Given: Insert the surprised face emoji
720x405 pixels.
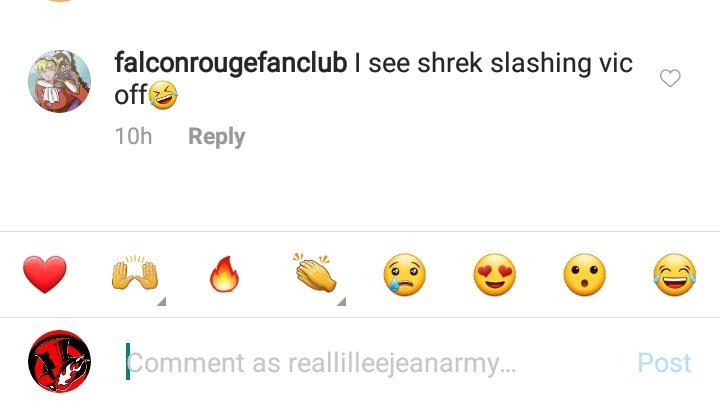Looking at the screenshot, I should click(x=585, y=275).
